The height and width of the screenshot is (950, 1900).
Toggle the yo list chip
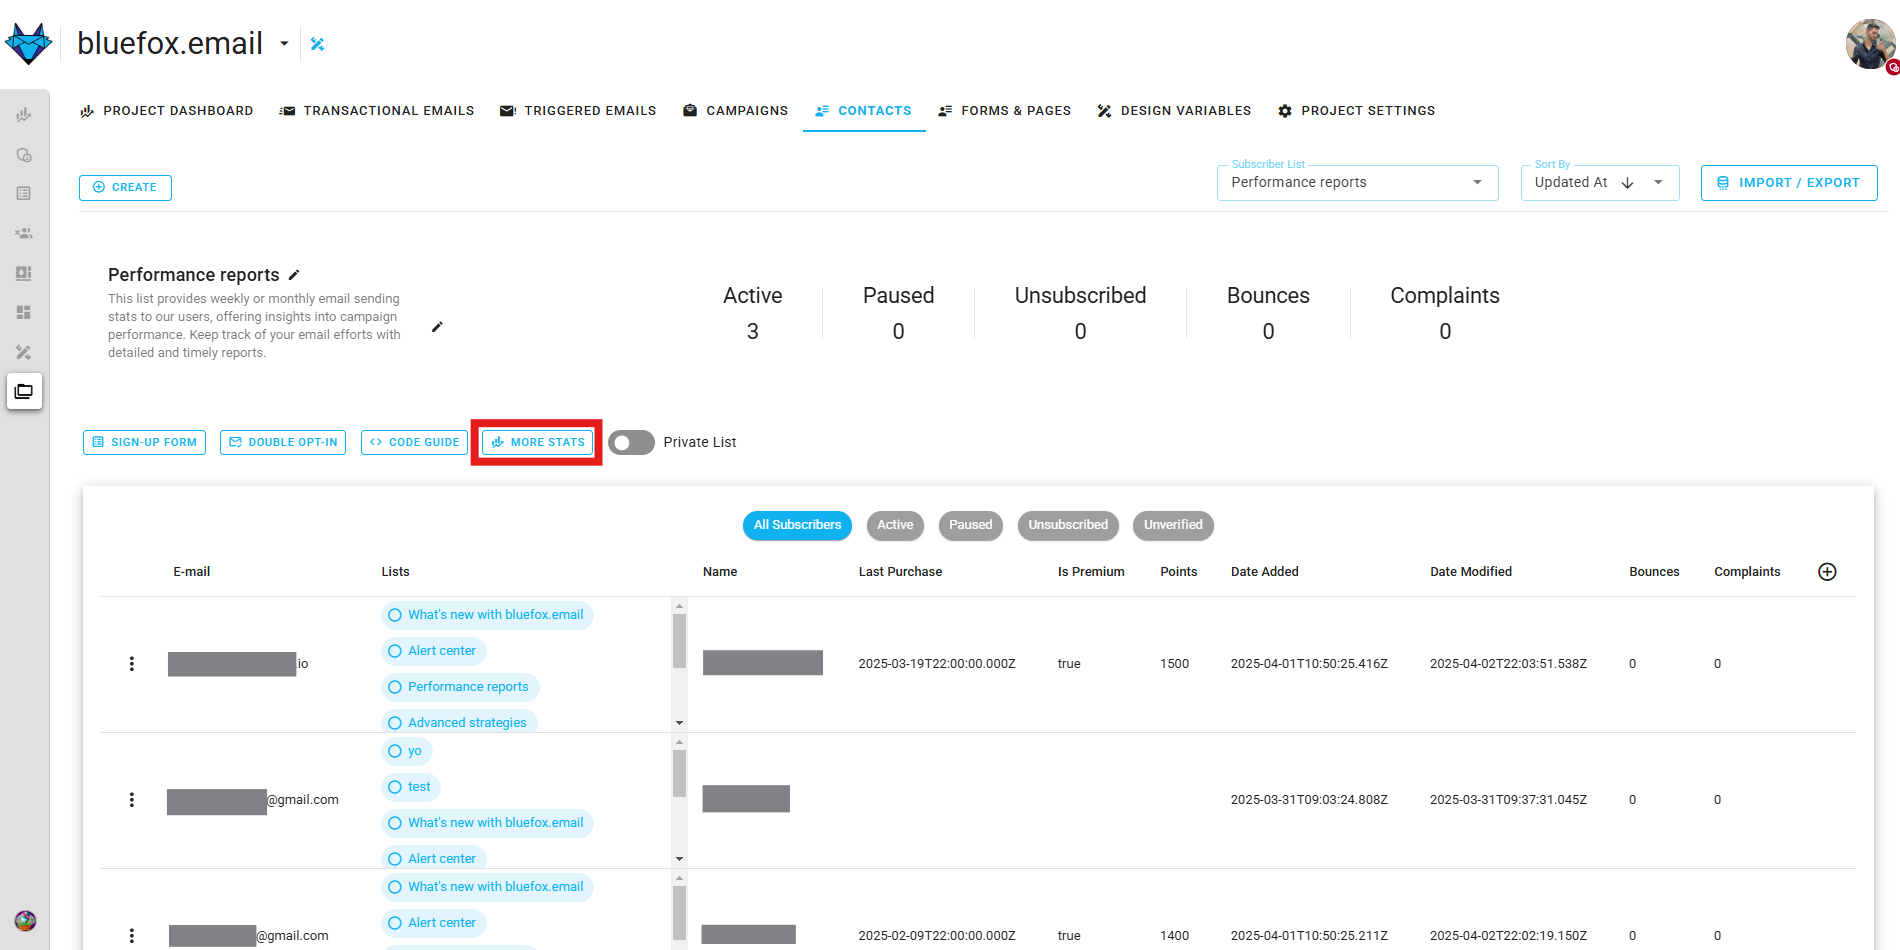pyautogui.click(x=406, y=751)
